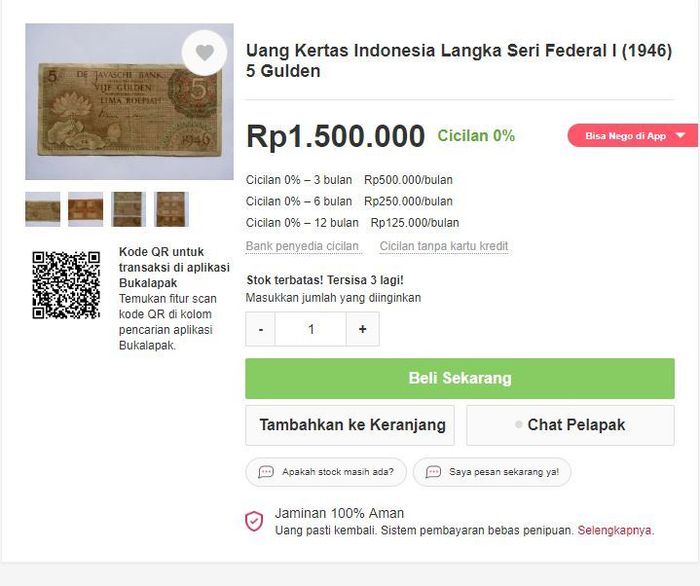Click the shield guarantee icon
Screen dimensions: 700x586
(x=254, y=521)
